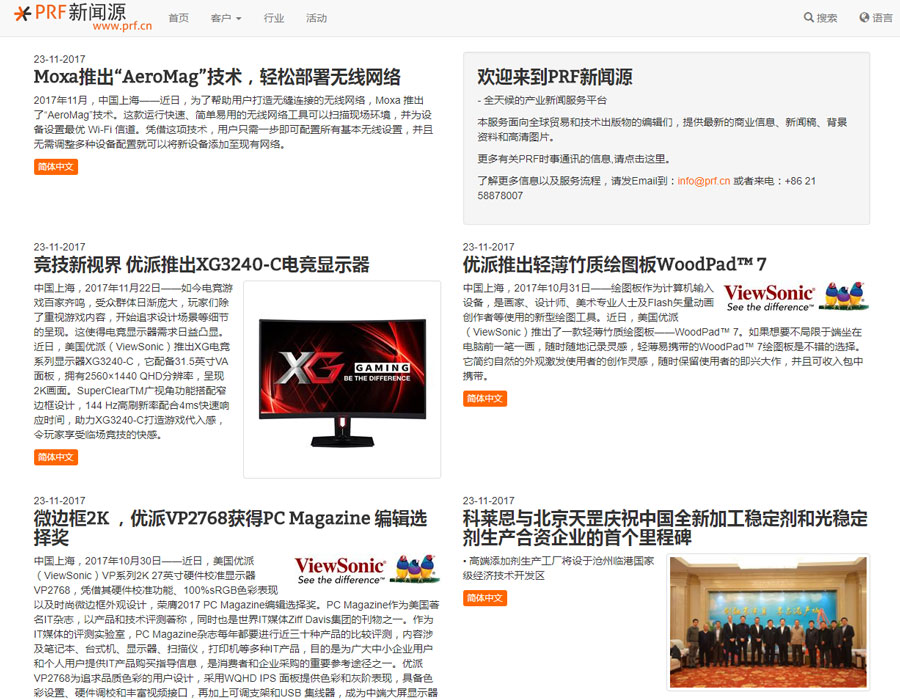The width and height of the screenshot is (900, 699).
Task: Click 简体中文 button under WoodPad article
Action: coord(484,399)
